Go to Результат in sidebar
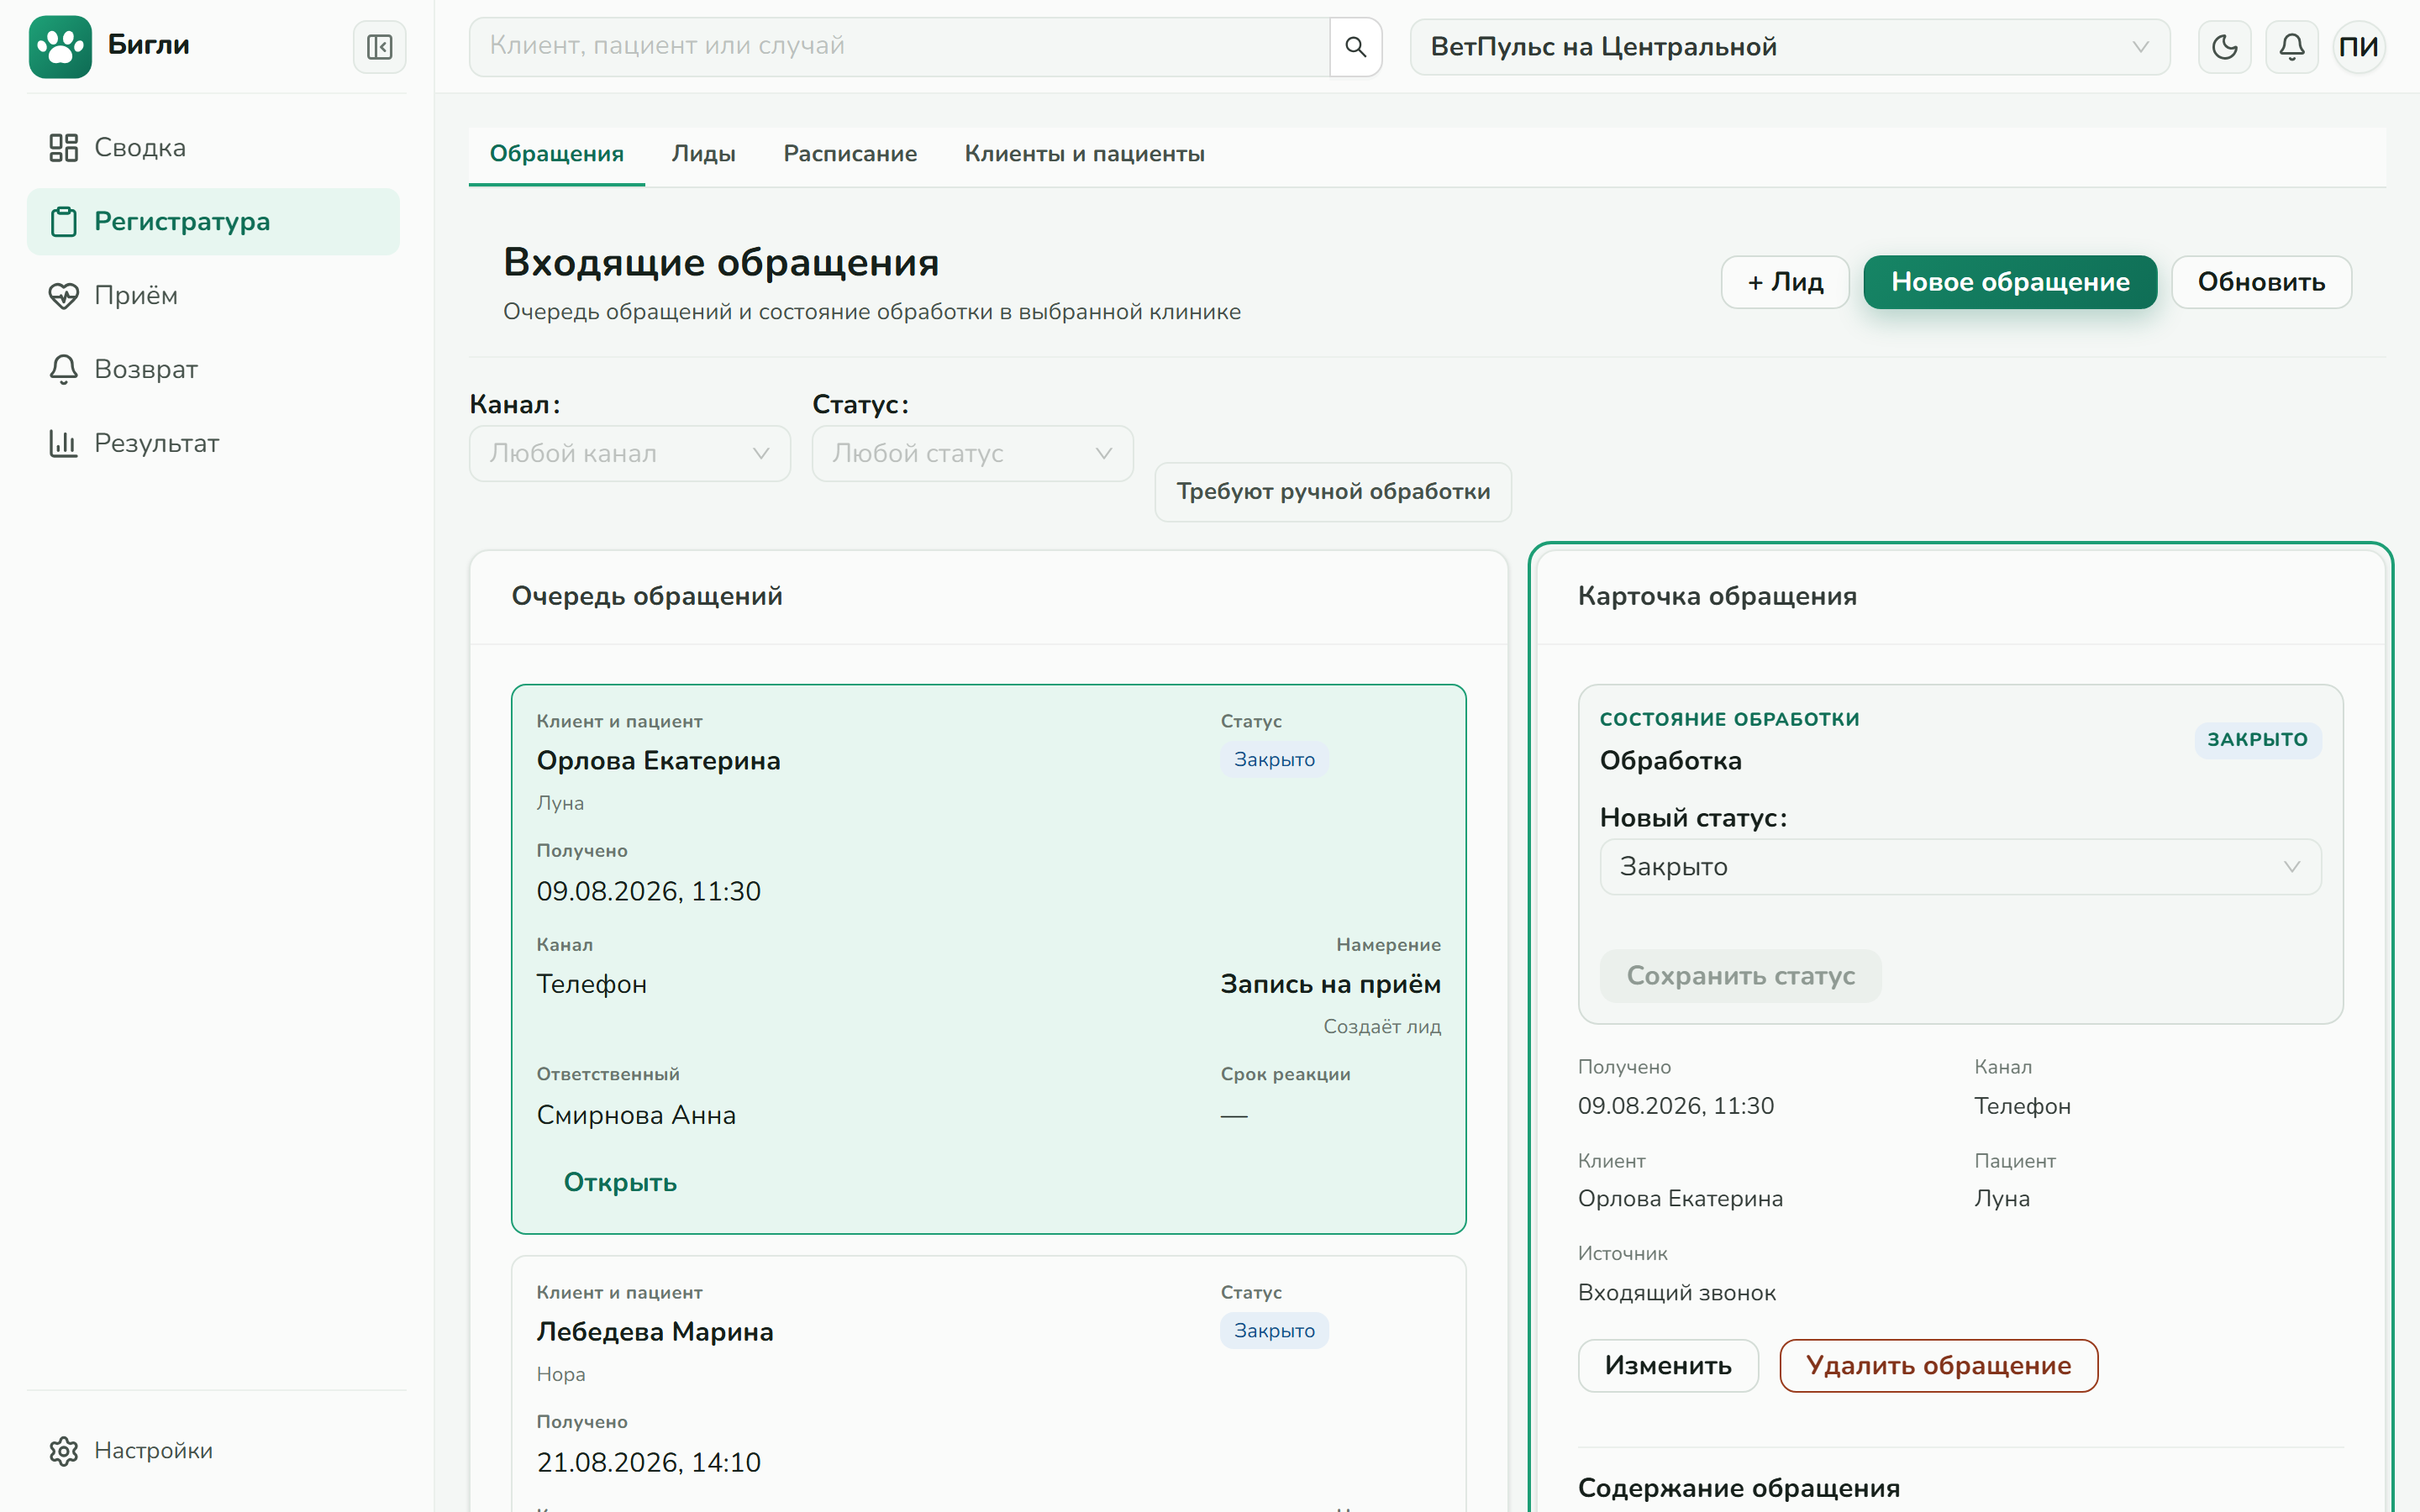The height and width of the screenshot is (1512, 2420). (x=213, y=443)
